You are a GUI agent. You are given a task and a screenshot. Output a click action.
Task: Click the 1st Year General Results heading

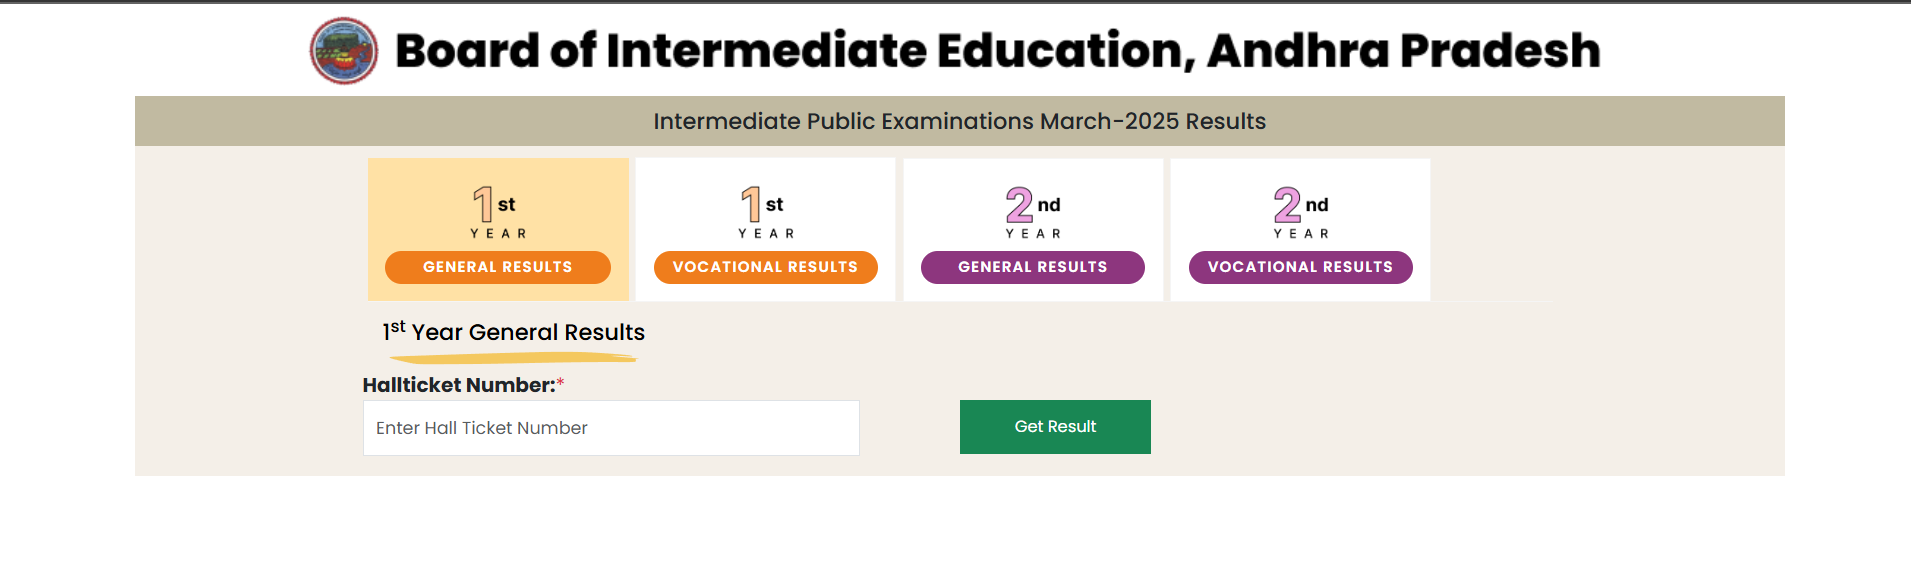(x=514, y=331)
